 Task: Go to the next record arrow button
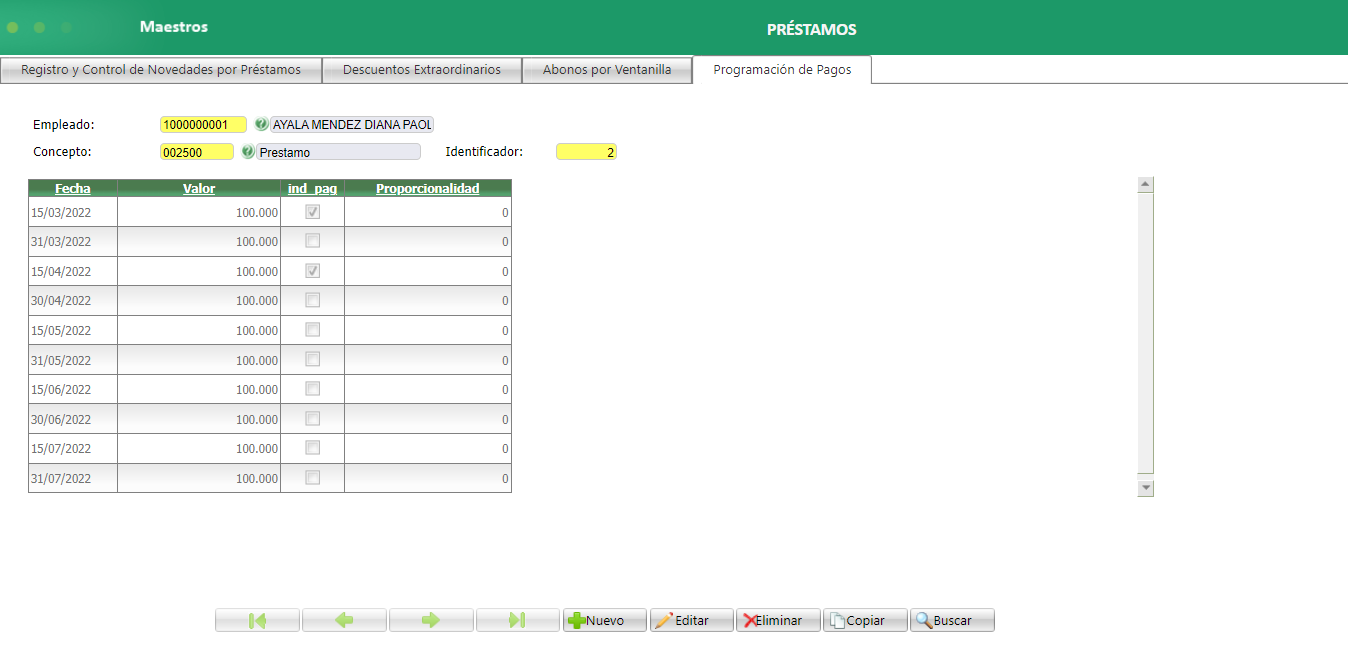tap(431, 620)
